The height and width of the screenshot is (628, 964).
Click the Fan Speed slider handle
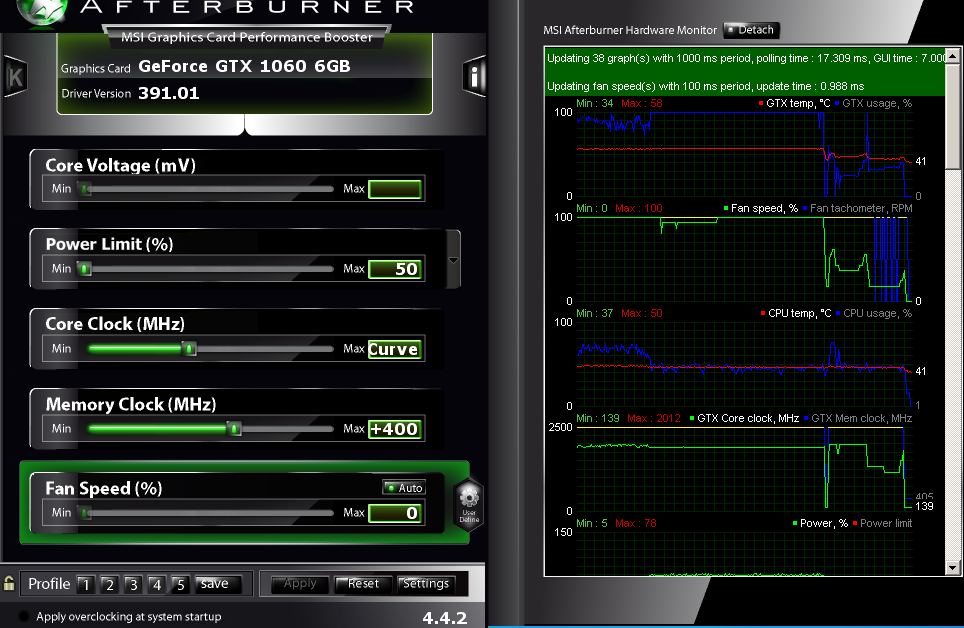(x=85, y=512)
